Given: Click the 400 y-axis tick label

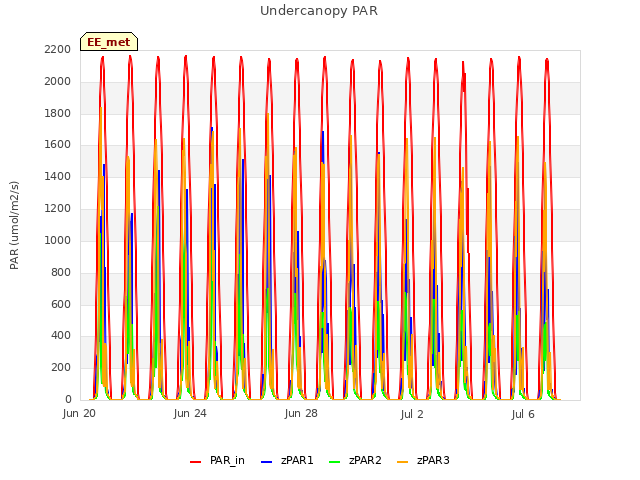Looking at the screenshot, I should tap(61, 336).
